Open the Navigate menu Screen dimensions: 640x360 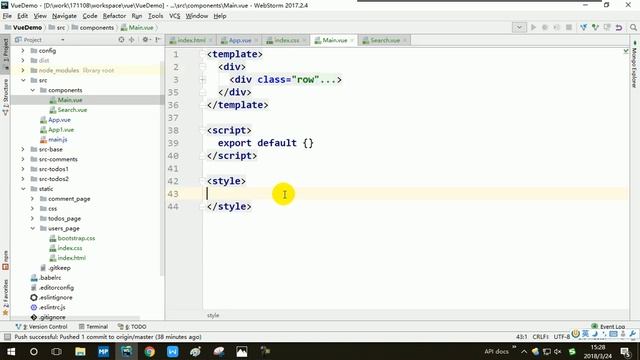point(64,16)
